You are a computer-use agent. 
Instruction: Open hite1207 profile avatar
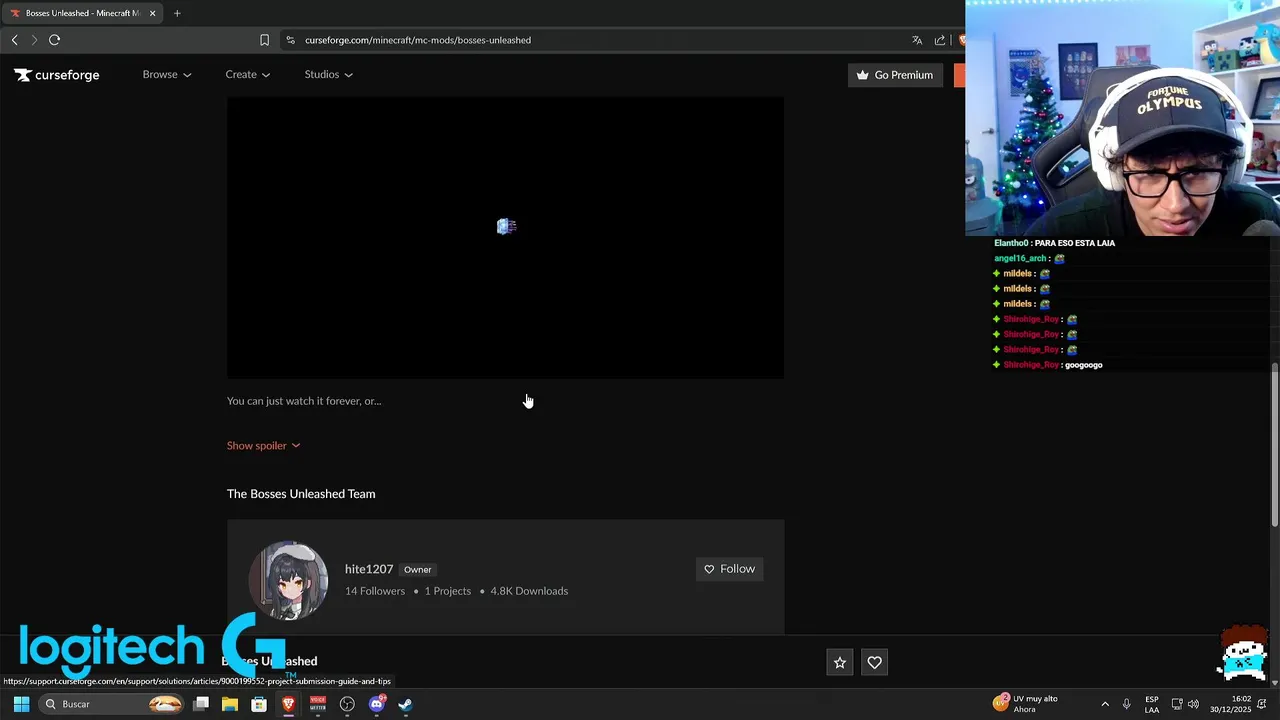288,580
